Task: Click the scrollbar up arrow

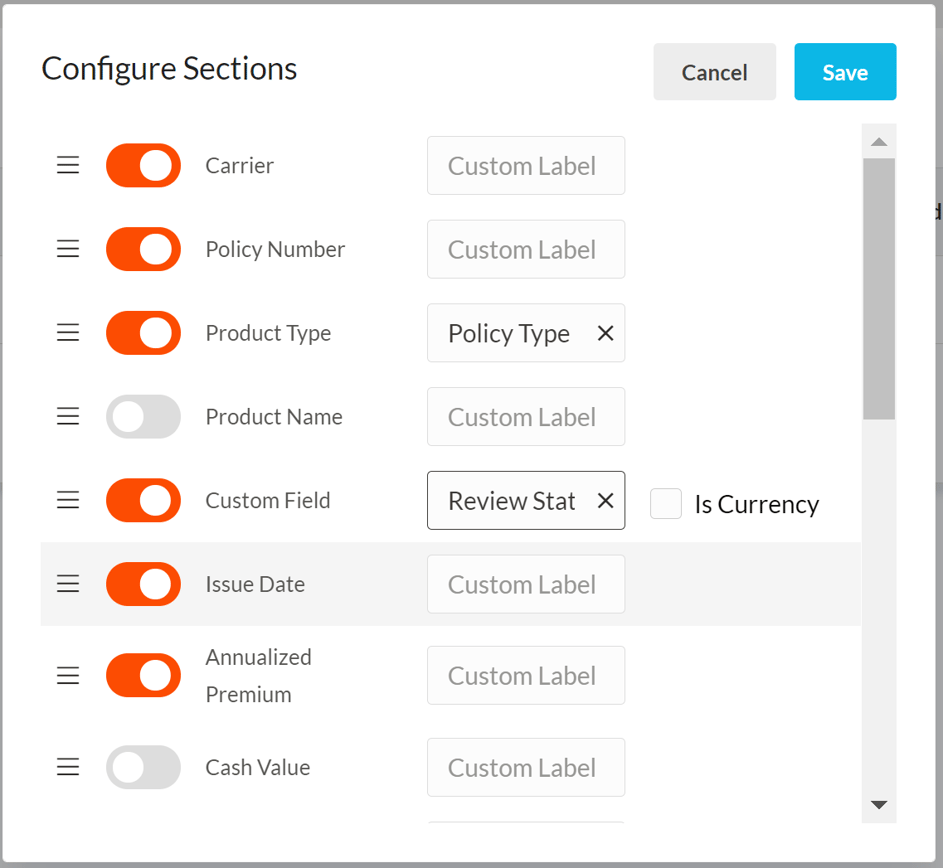Action: [879, 141]
